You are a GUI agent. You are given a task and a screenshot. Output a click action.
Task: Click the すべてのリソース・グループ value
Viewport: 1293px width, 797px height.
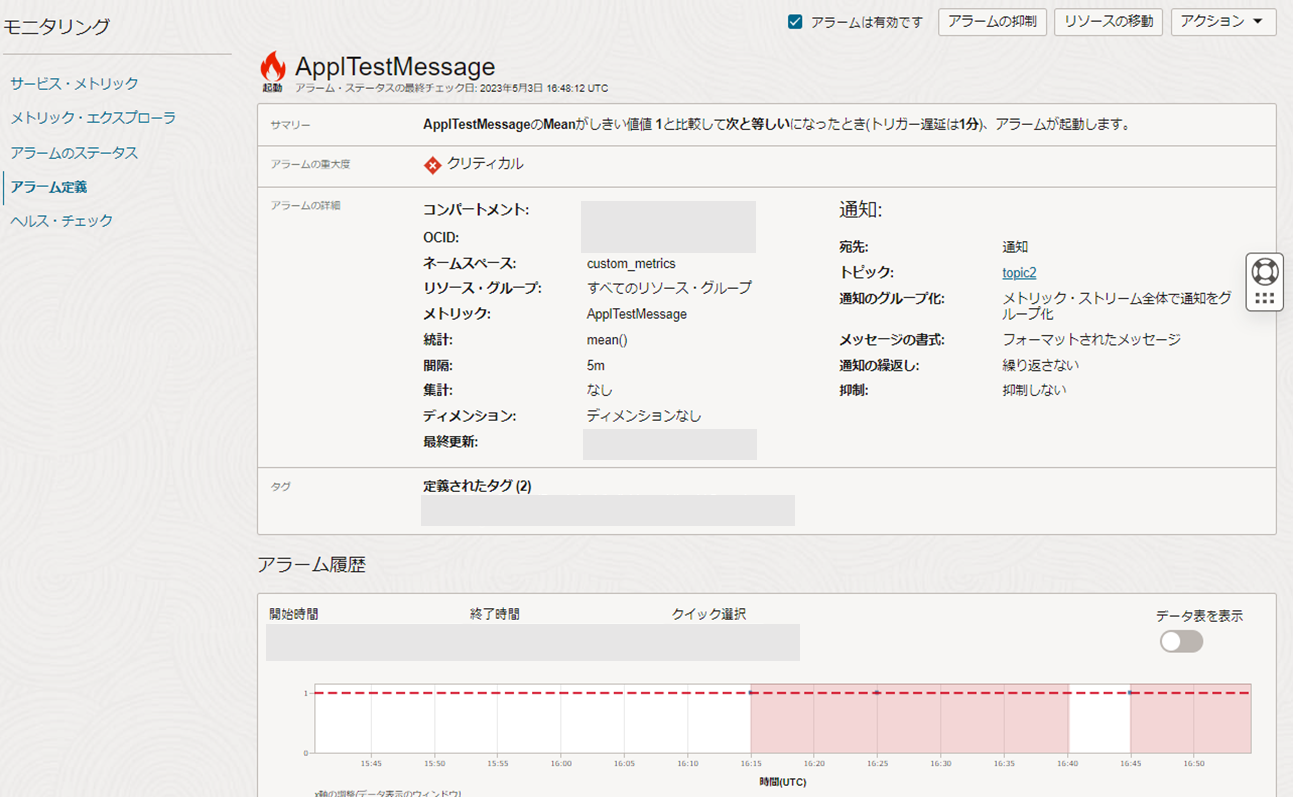pos(669,288)
